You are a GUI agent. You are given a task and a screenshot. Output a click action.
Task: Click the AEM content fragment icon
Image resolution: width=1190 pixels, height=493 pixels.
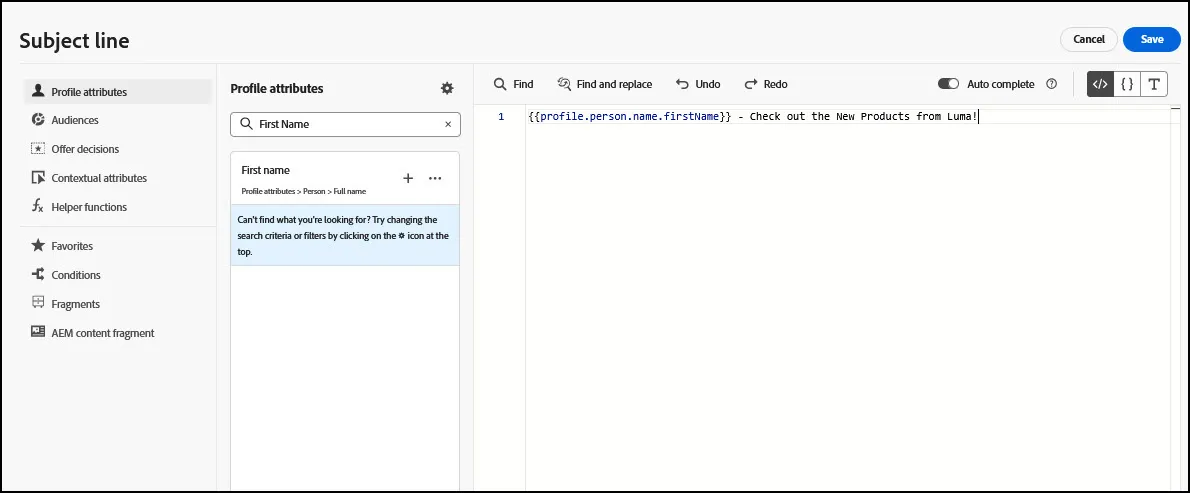(38, 331)
